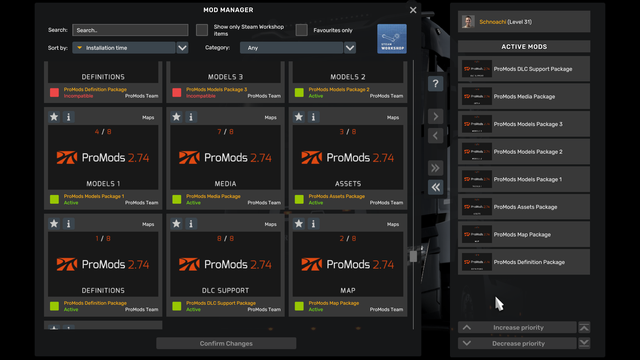Select ProMods Assets Package in active mods

coord(524,207)
